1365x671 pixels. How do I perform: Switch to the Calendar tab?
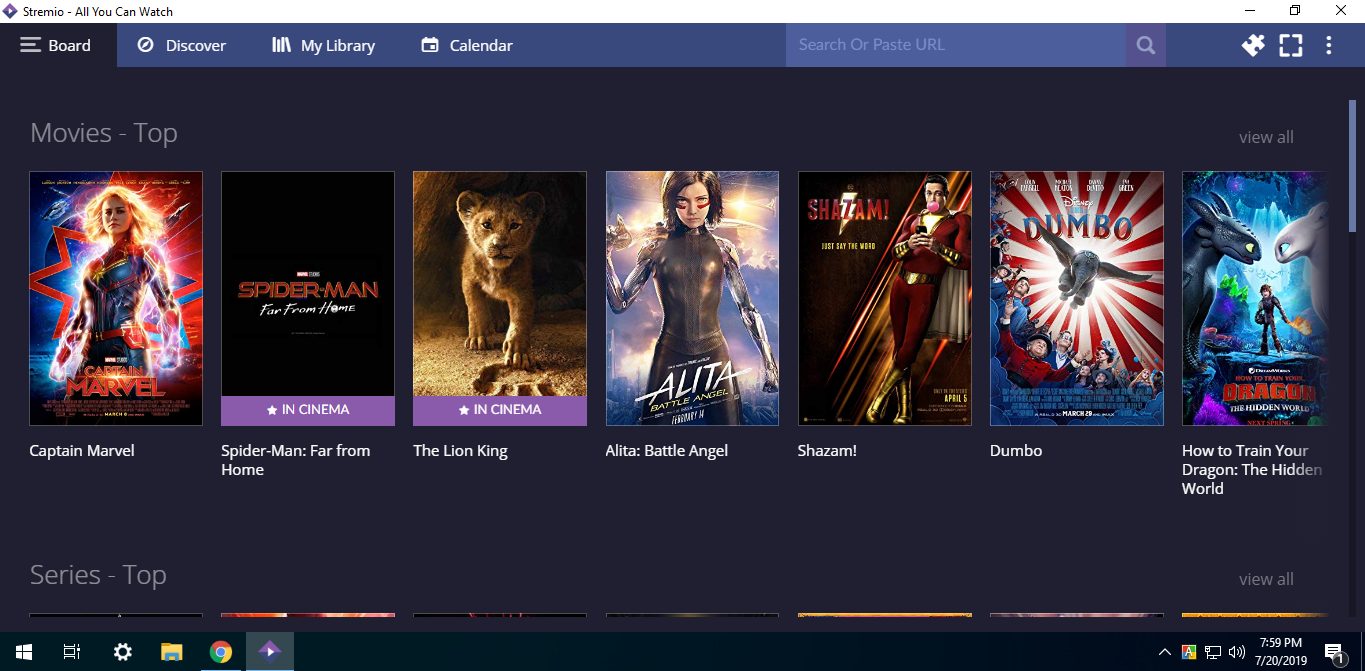(x=467, y=45)
